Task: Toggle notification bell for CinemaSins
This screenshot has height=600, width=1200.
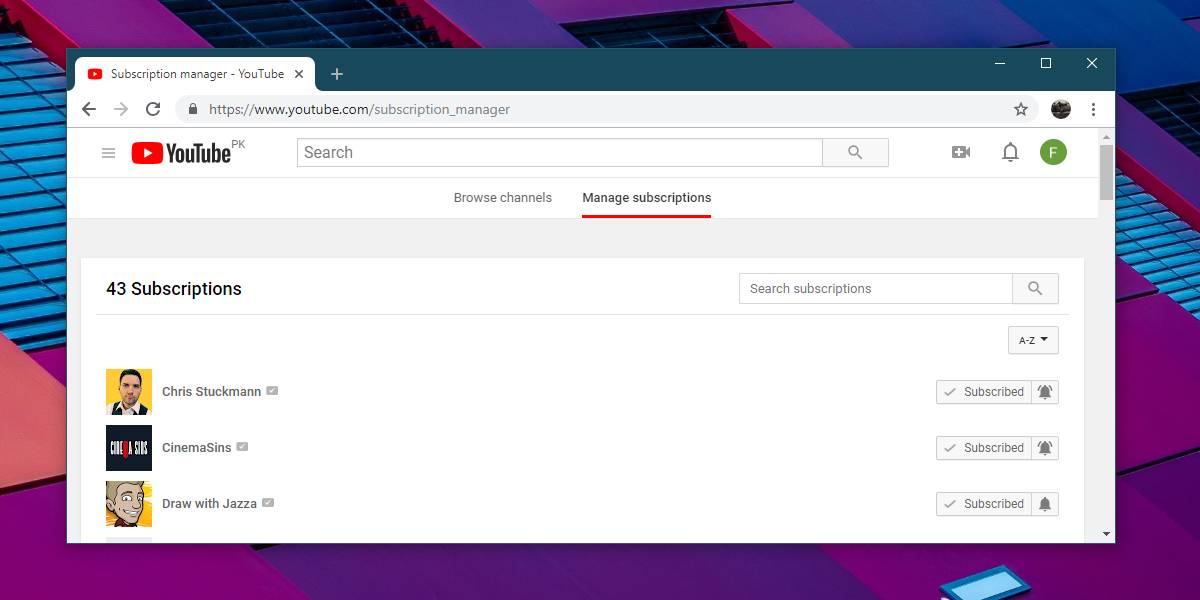Action: coord(1045,448)
